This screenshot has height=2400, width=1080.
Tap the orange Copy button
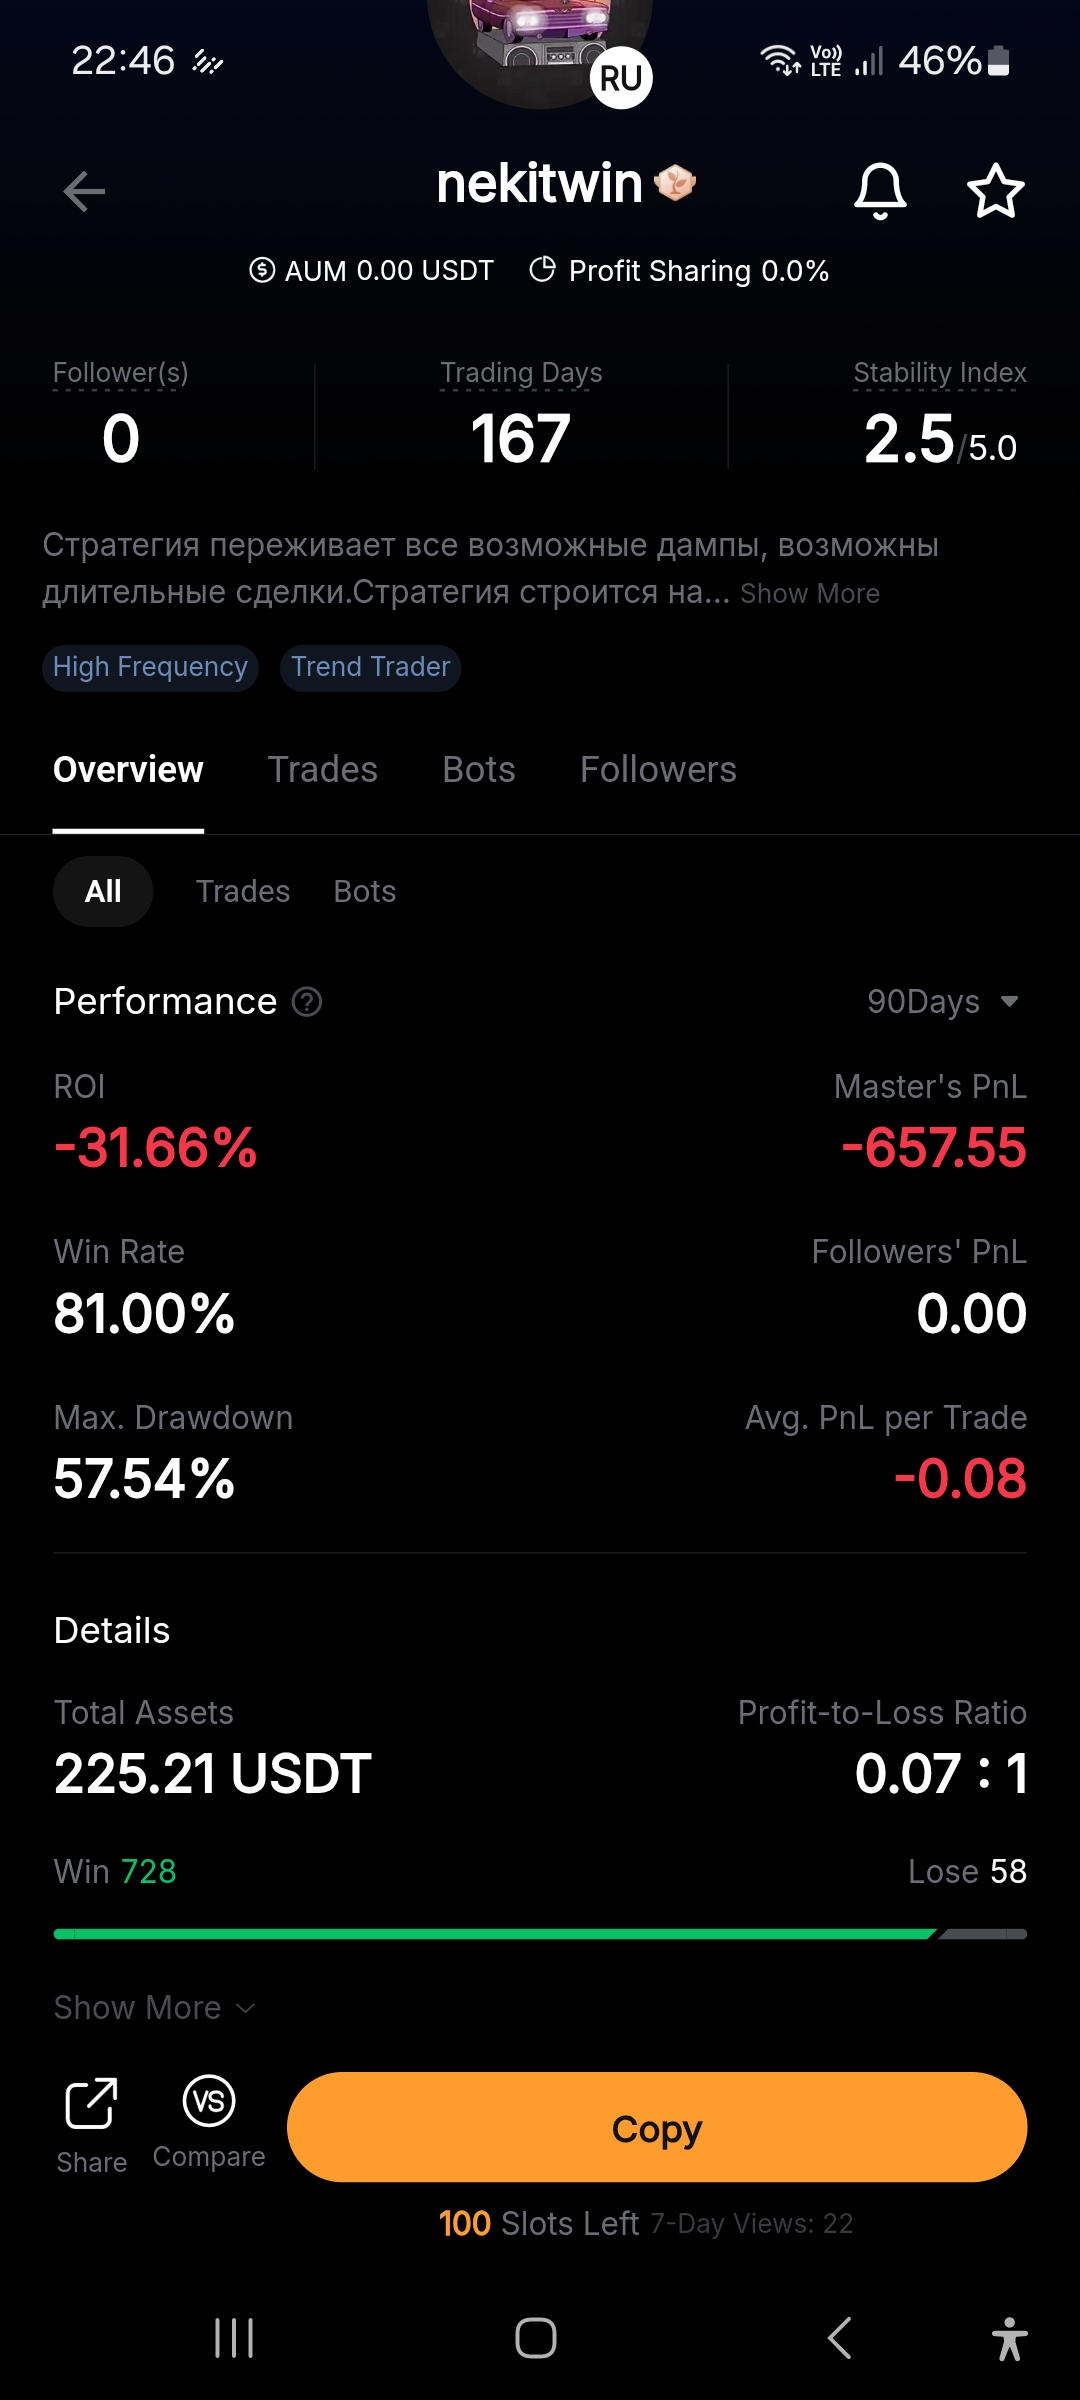click(657, 2127)
